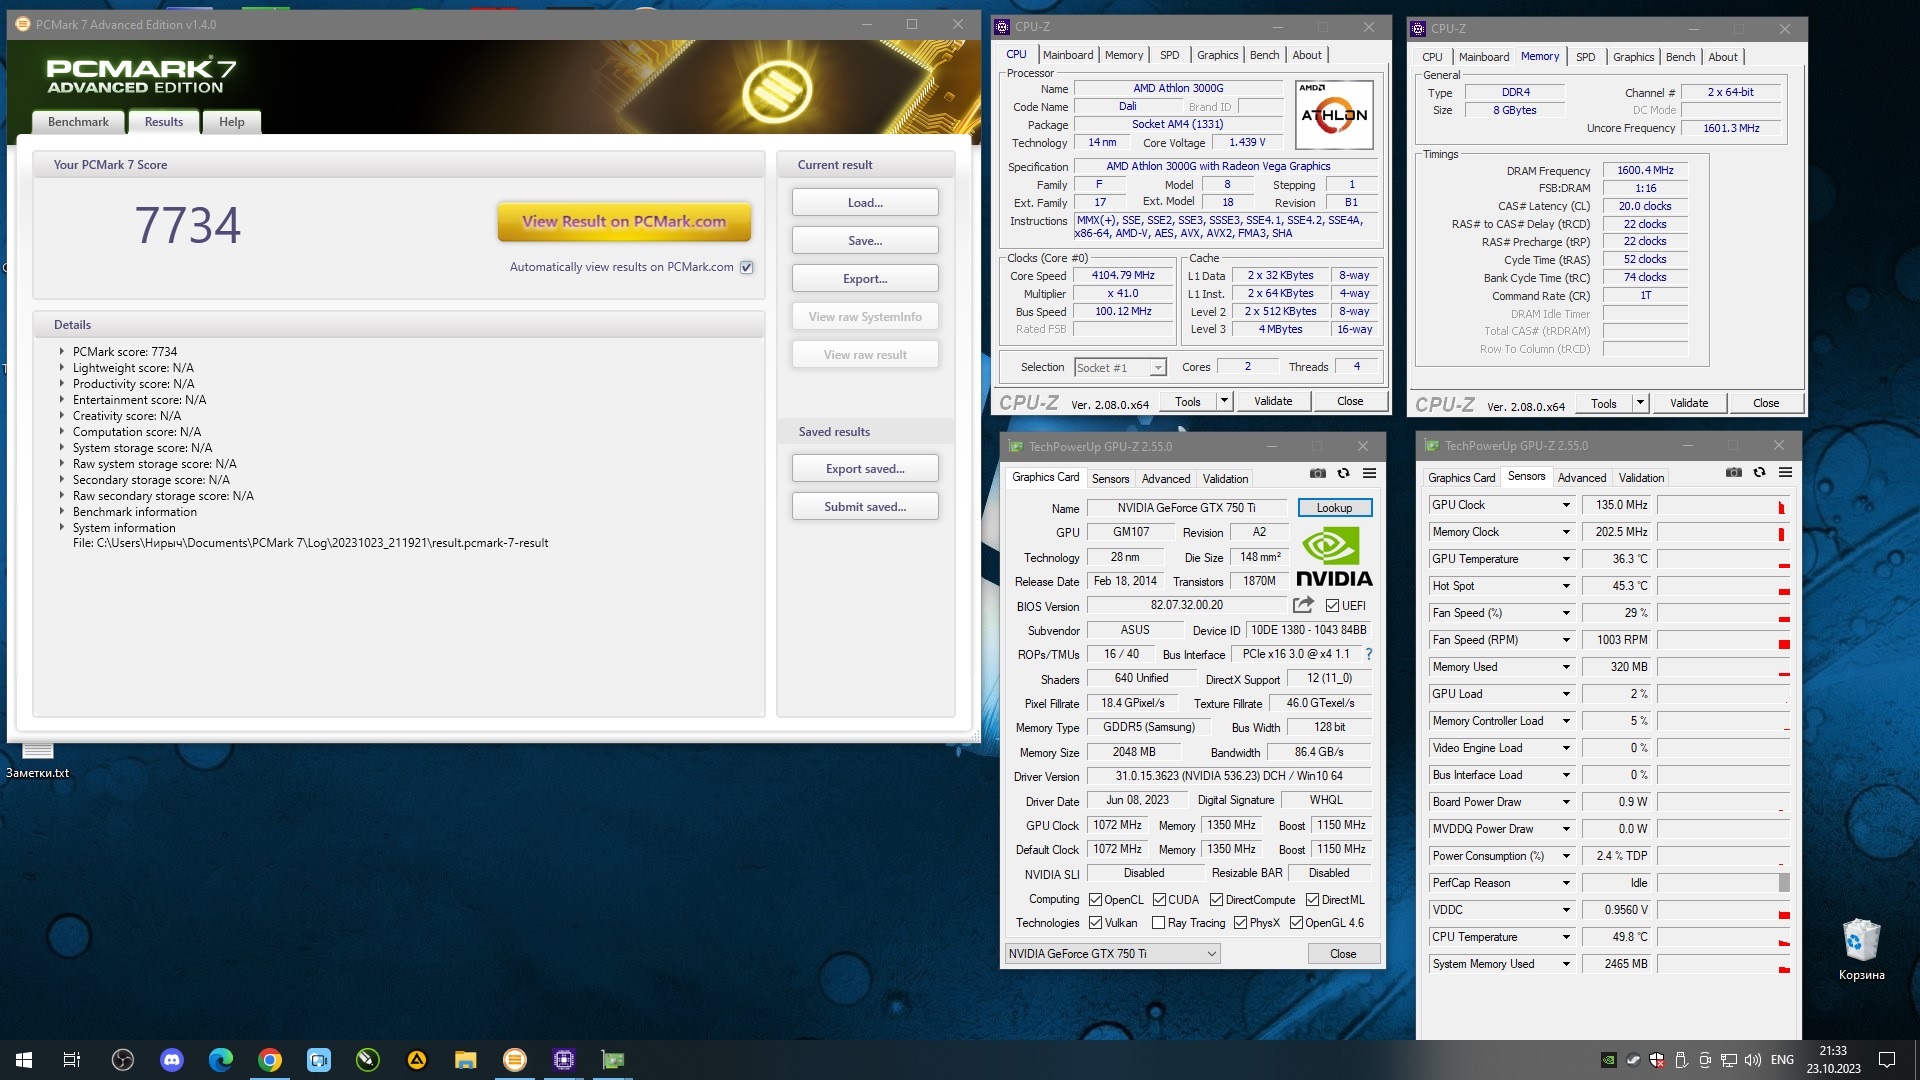Click the GPU Load sensor graph
Image resolution: width=1920 pixels, height=1080 pixels.
tap(1724, 694)
